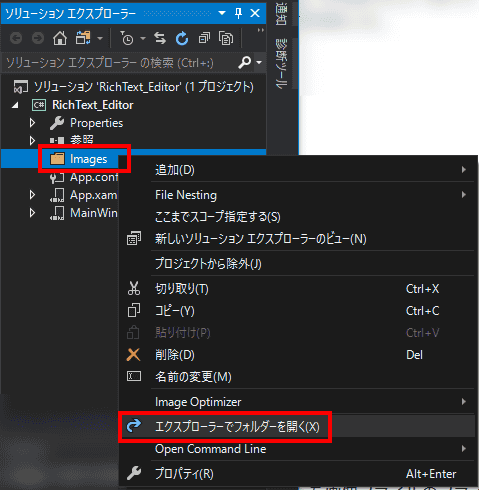Open search options dropdown arrow
Image resolution: width=479 pixels, height=490 pixels.
[259, 62]
